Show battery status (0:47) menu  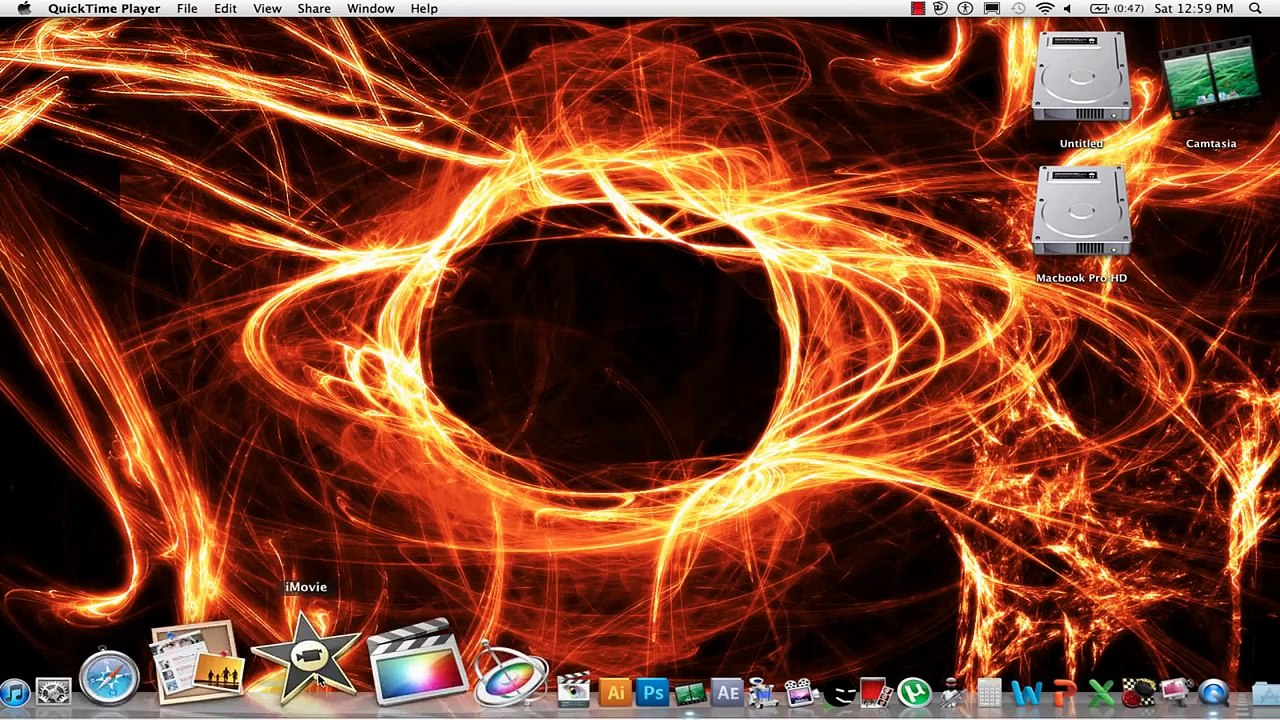point(1116,9)
